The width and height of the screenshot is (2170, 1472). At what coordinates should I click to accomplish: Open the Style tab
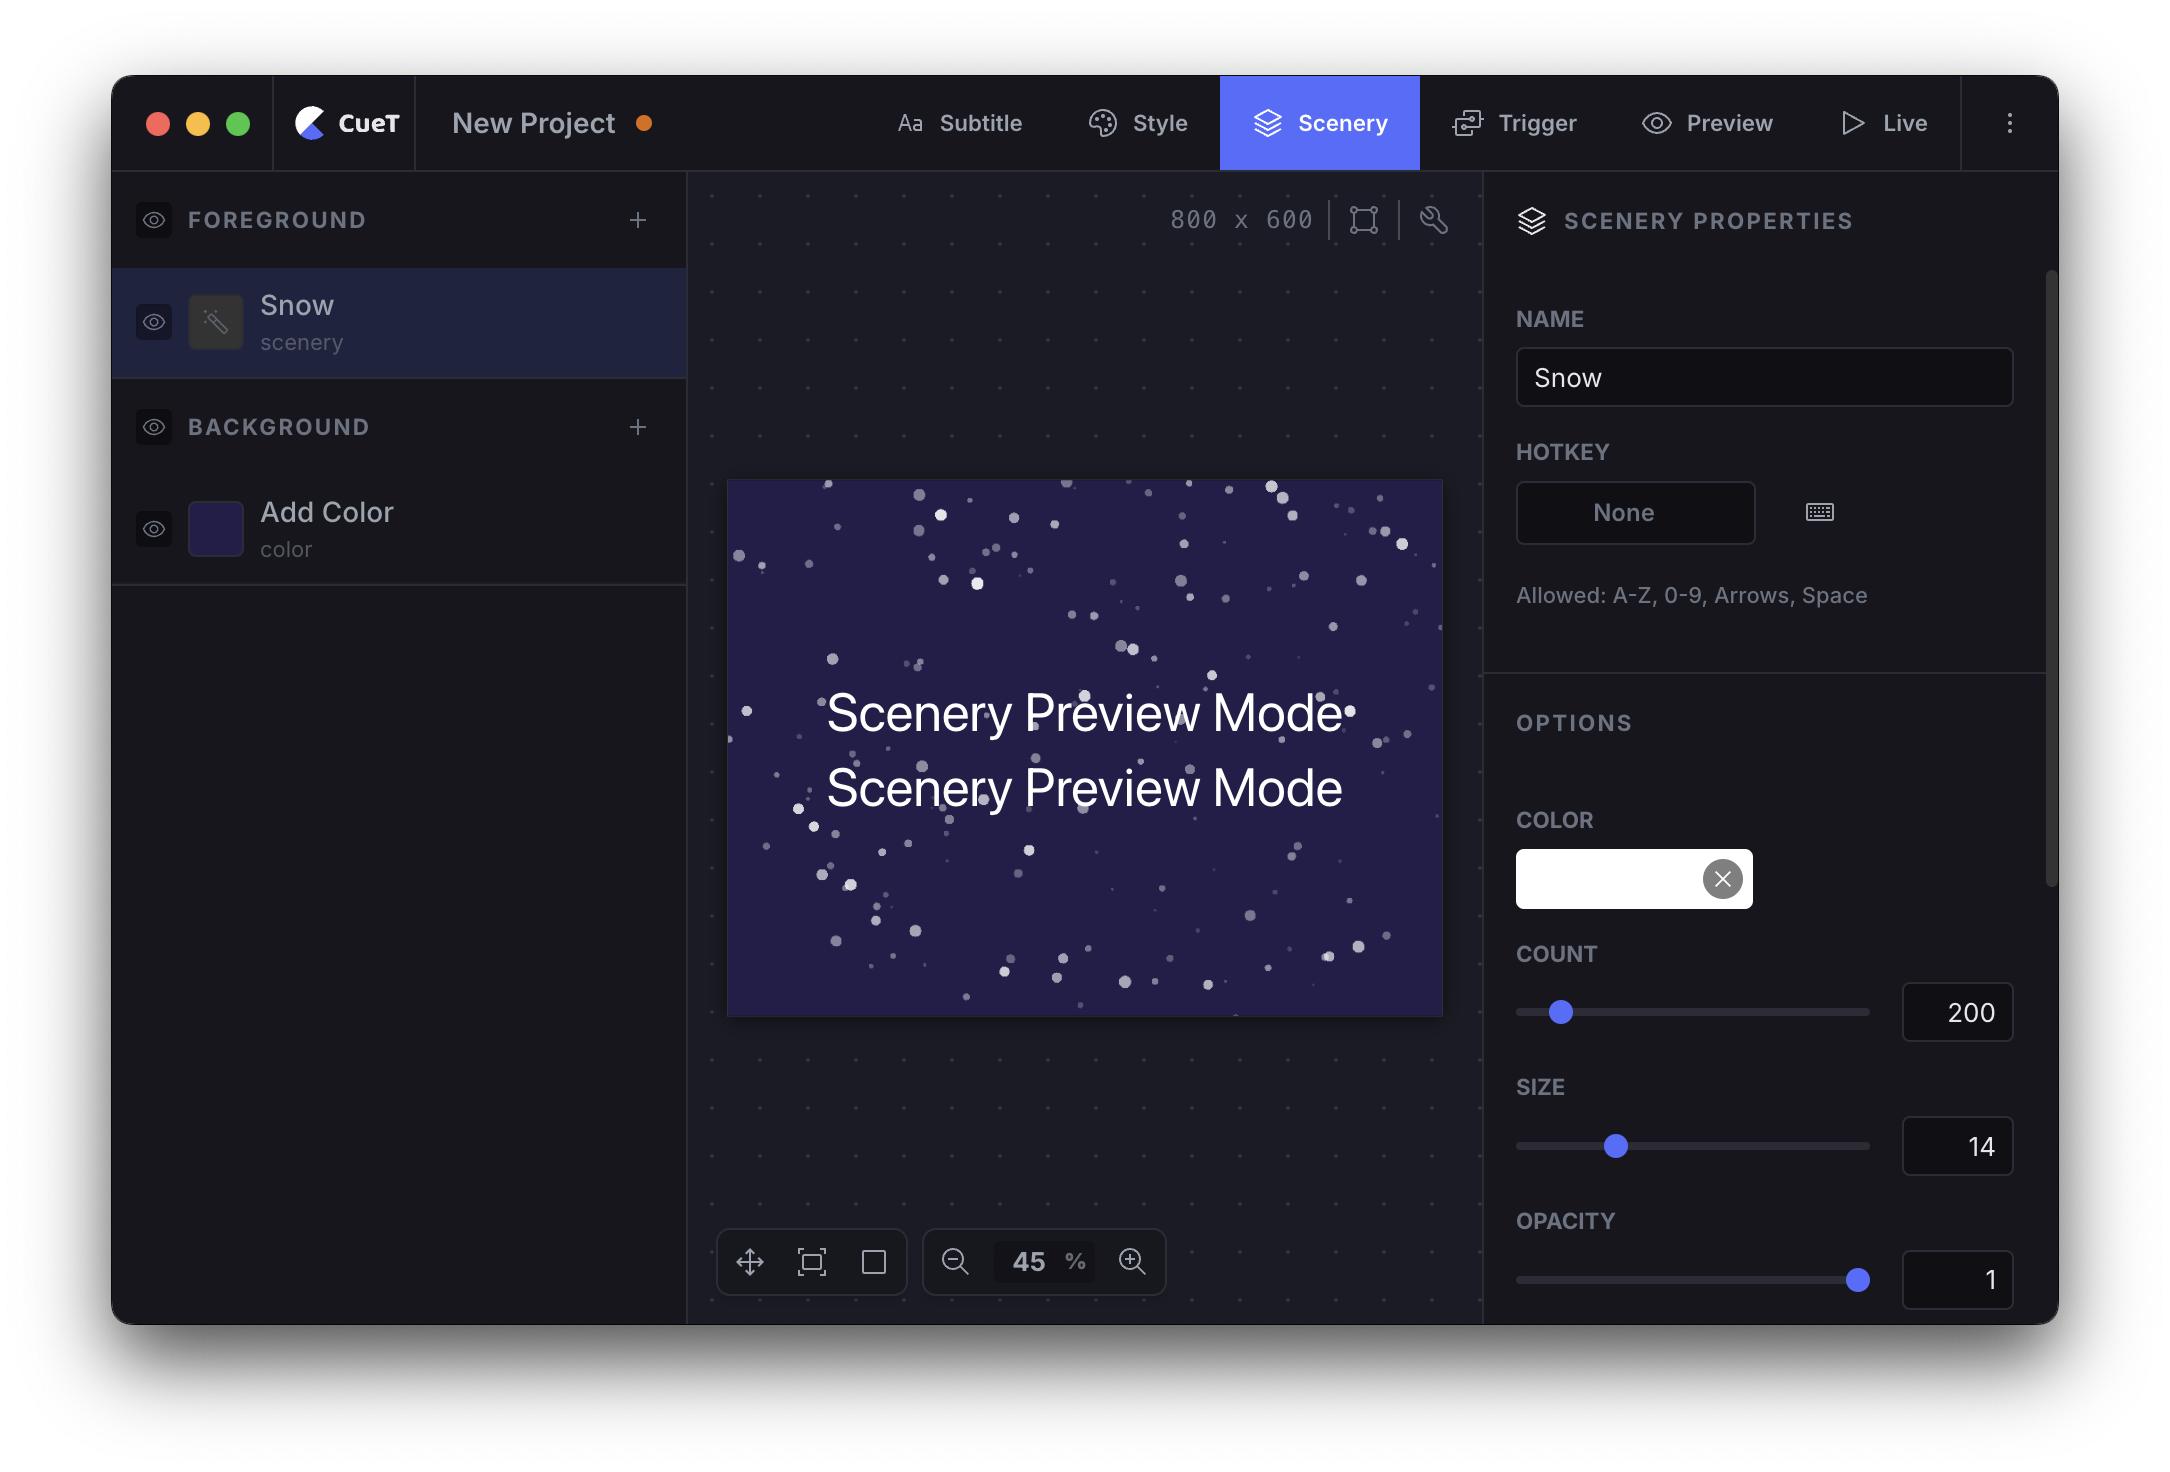1139,123
